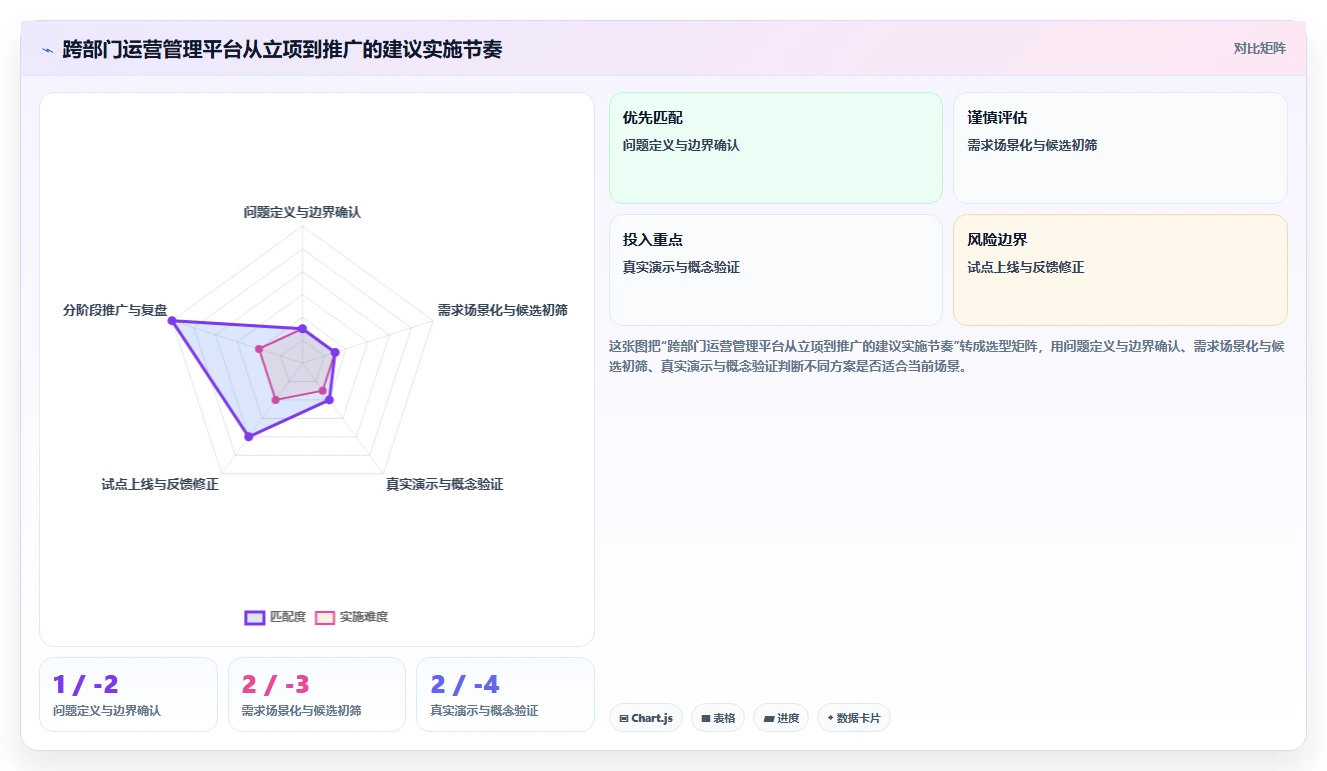Click the description paragraph starting 这张图把
The image size is (1327, 771).
[946, 356]
